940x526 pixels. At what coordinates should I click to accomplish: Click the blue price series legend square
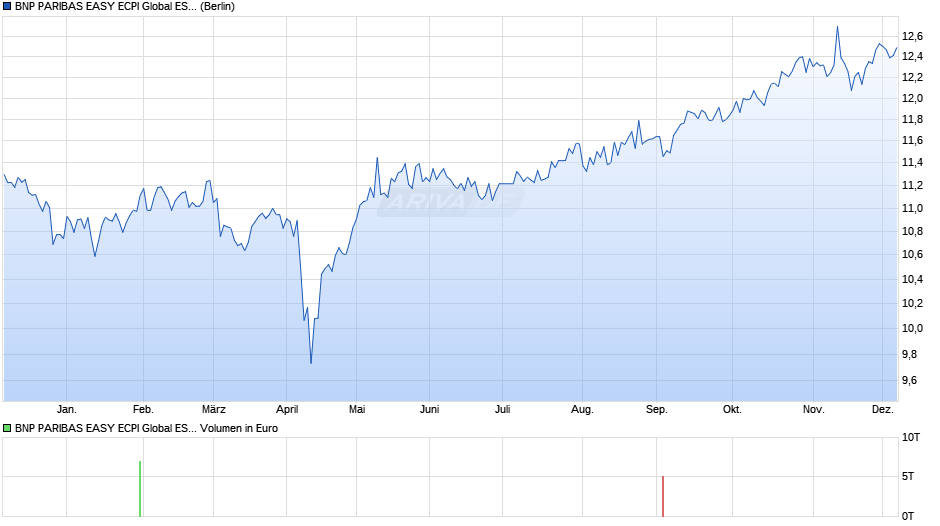7,7
